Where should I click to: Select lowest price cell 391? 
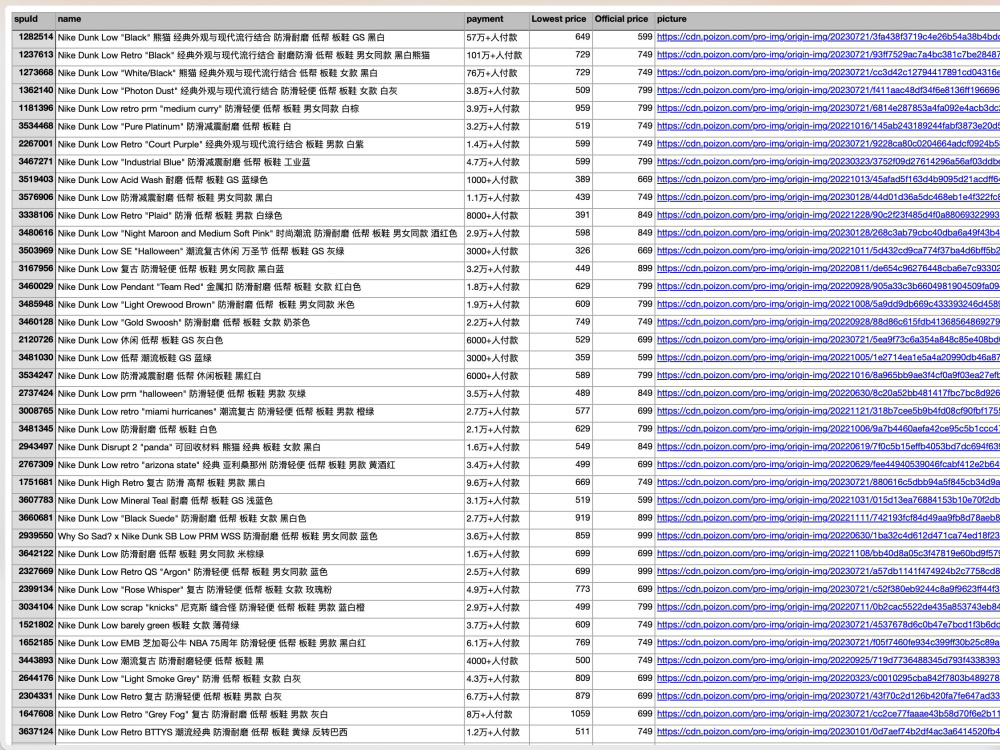(x=561, y=216)
